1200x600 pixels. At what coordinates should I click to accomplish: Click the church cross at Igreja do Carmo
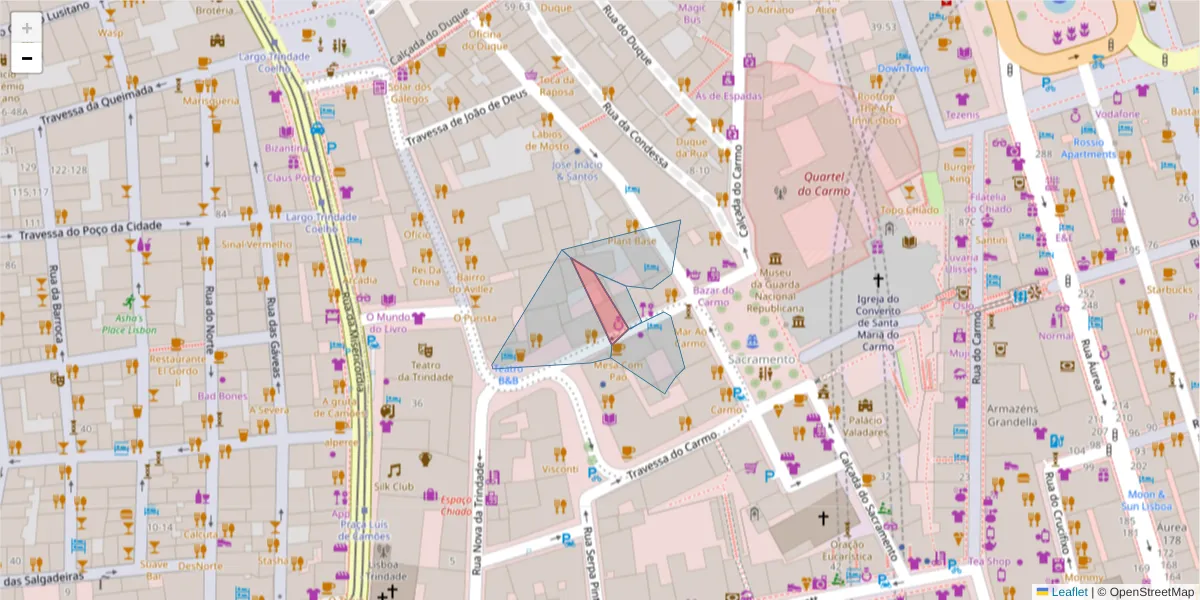[878, 280]
